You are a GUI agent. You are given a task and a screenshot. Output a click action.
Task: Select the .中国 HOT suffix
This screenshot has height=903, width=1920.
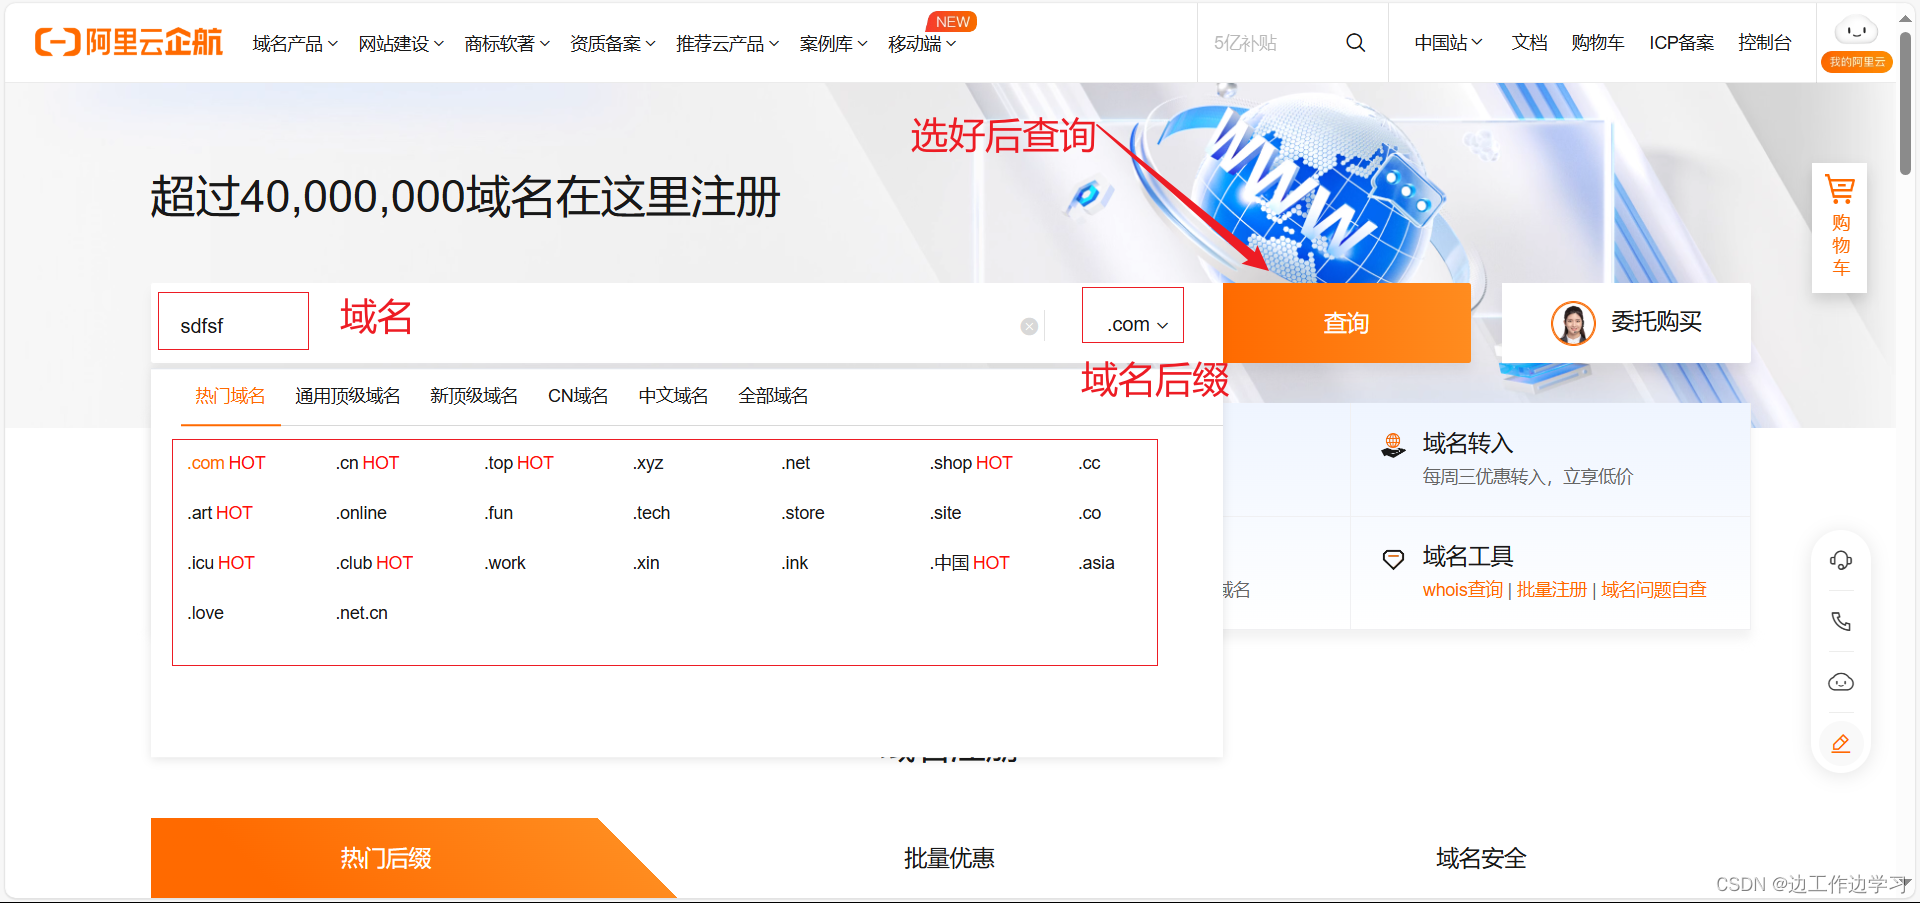(970, 563)
